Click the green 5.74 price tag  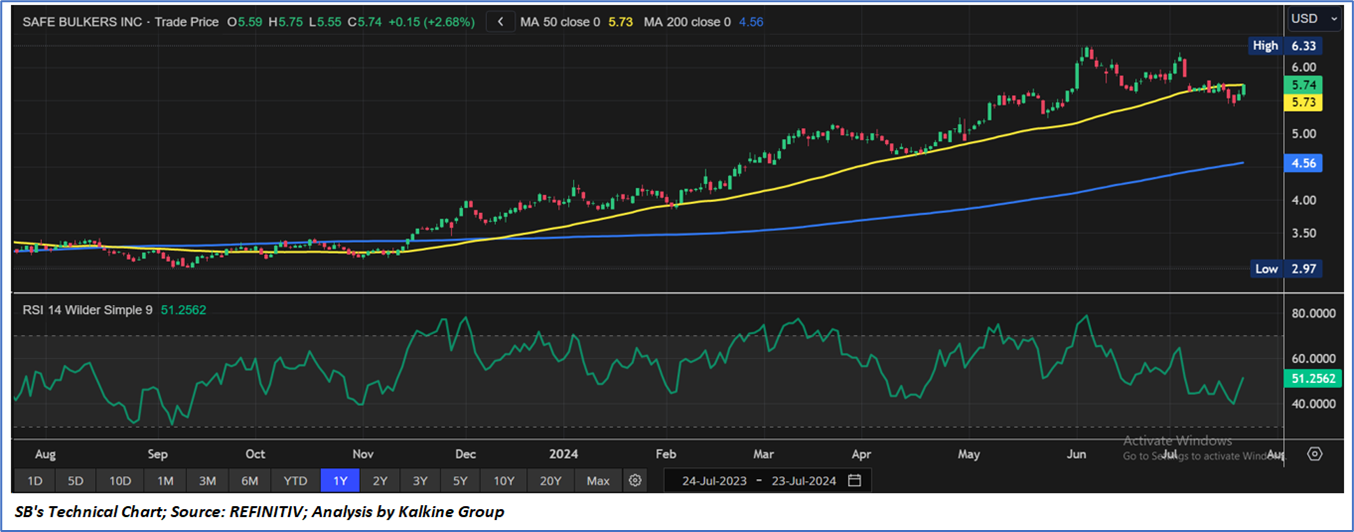click(x=1306, y=86)
